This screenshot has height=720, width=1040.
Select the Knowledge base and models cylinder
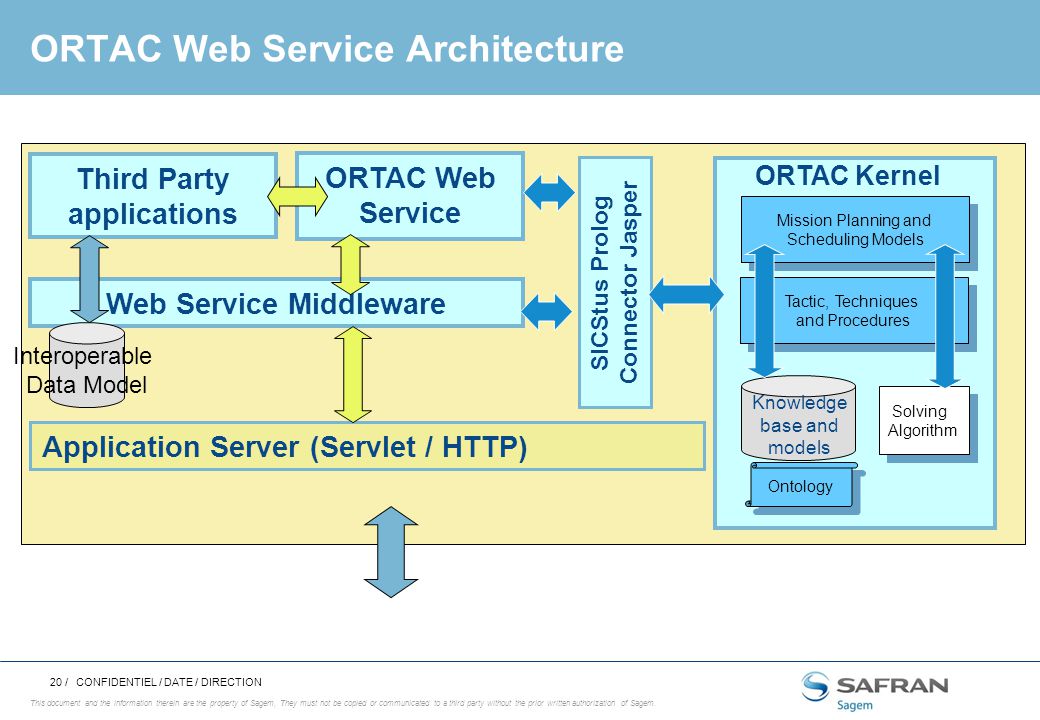pos(799,418)
